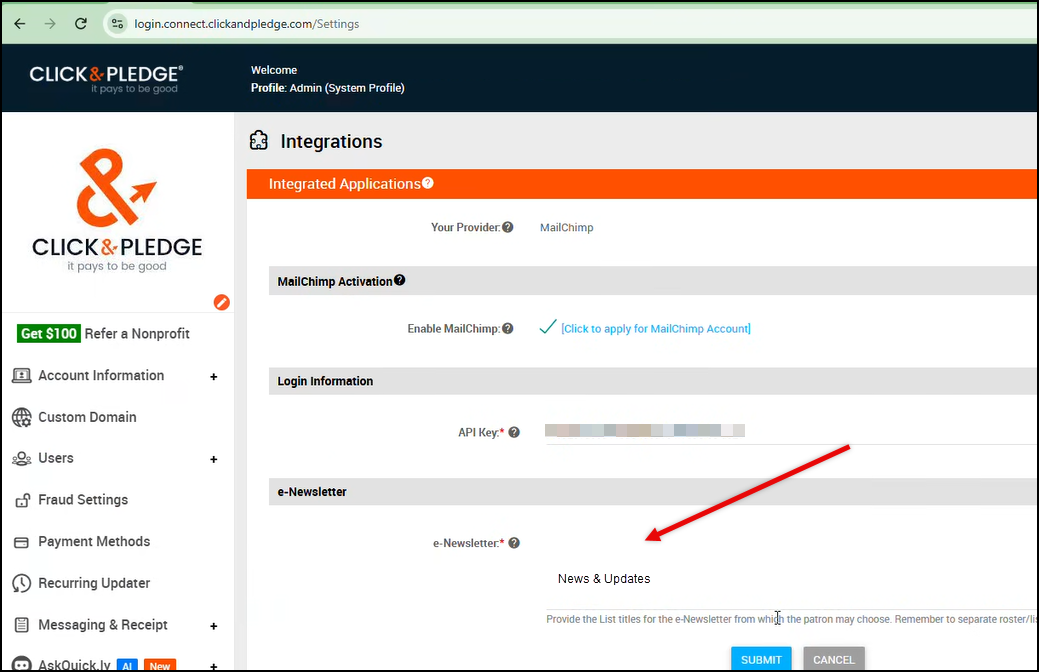Click the Fraud Settings lock icon
Viewport: 1039px width, 672px height.
[22, 500]
